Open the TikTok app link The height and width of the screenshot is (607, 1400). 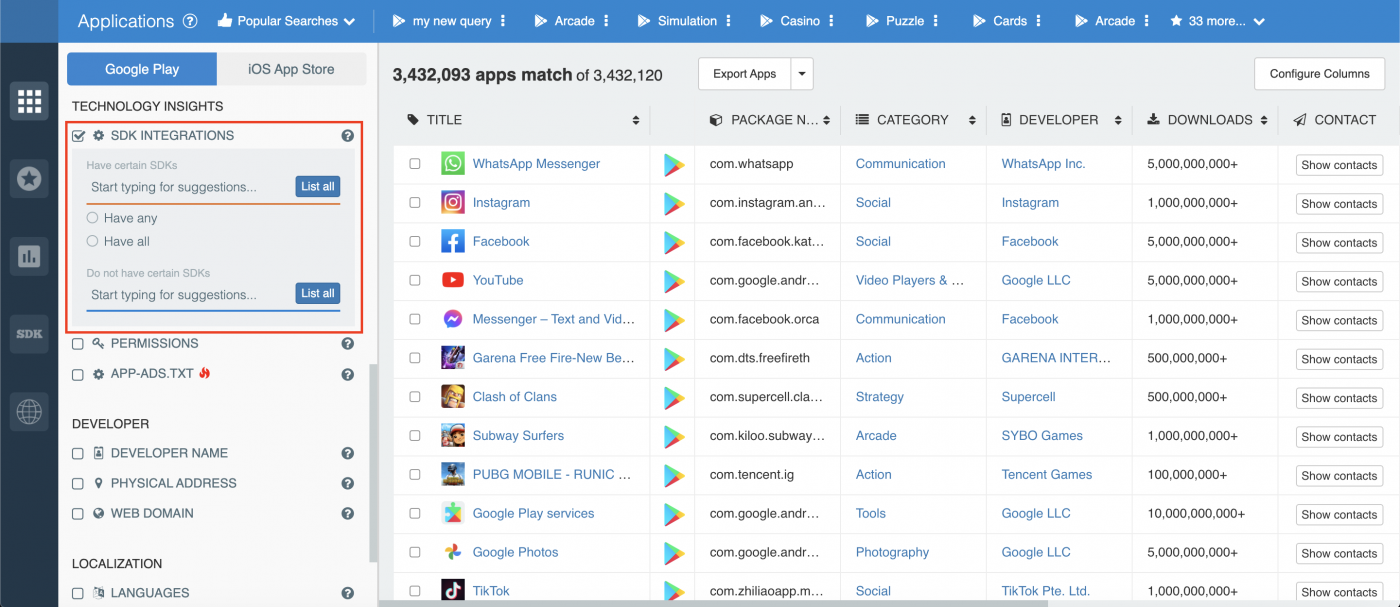pyautogui.click(x=491, y=591)
